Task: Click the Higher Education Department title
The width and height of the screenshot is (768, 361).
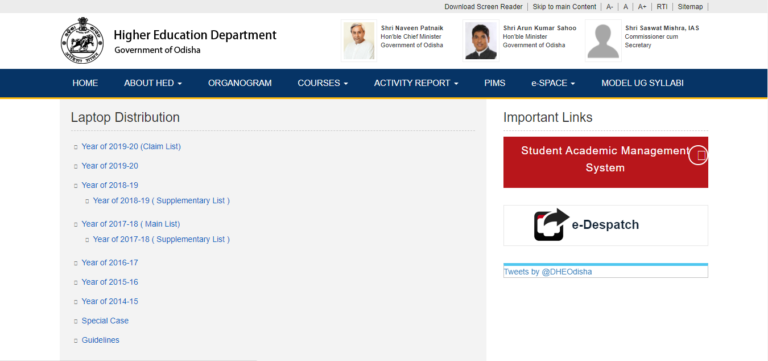Action: point(195,35)
